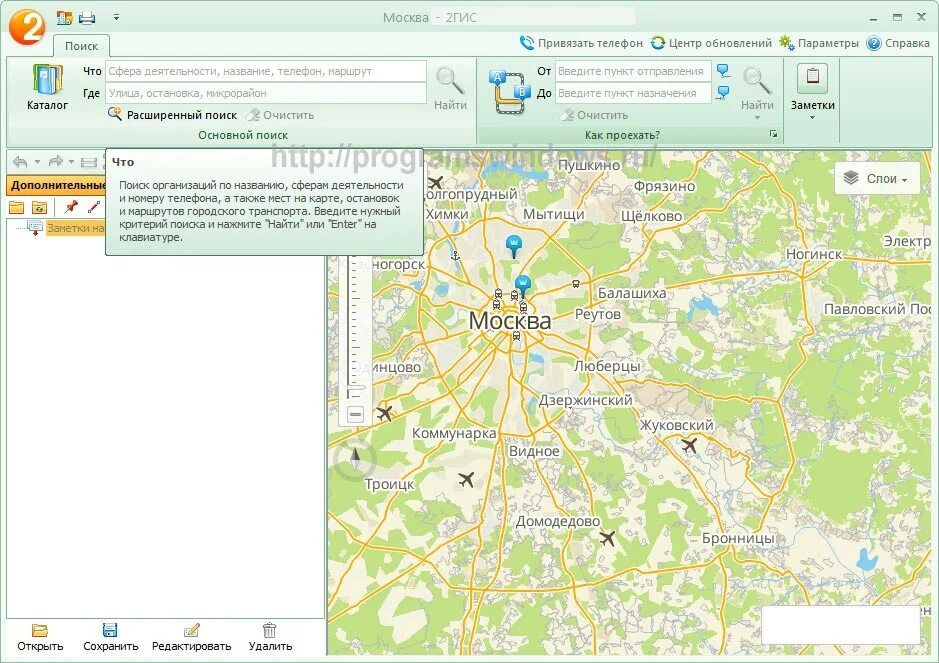
Task: Click the airplane icon west of Коммунарка
Action: (x=384, y=413)
